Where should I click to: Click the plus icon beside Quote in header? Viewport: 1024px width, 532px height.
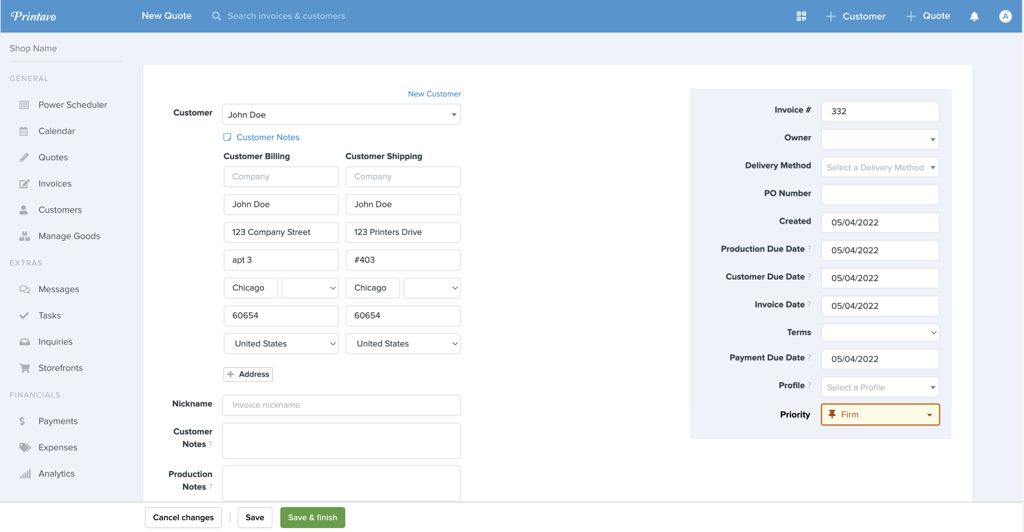[x=911, y=16]
